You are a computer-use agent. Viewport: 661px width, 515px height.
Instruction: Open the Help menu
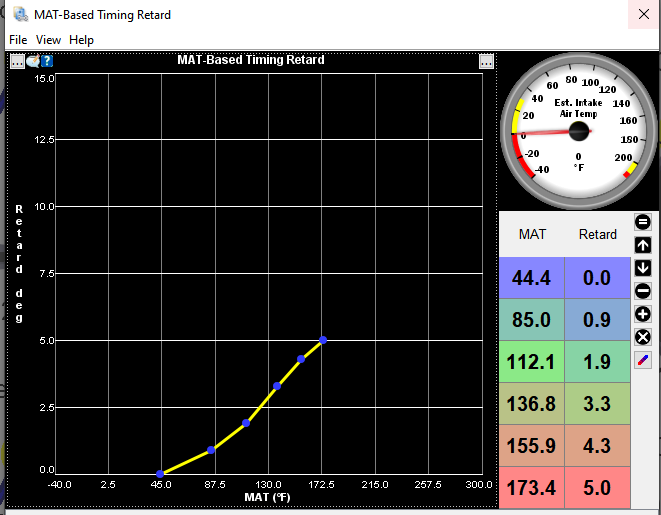click(82, 40)
